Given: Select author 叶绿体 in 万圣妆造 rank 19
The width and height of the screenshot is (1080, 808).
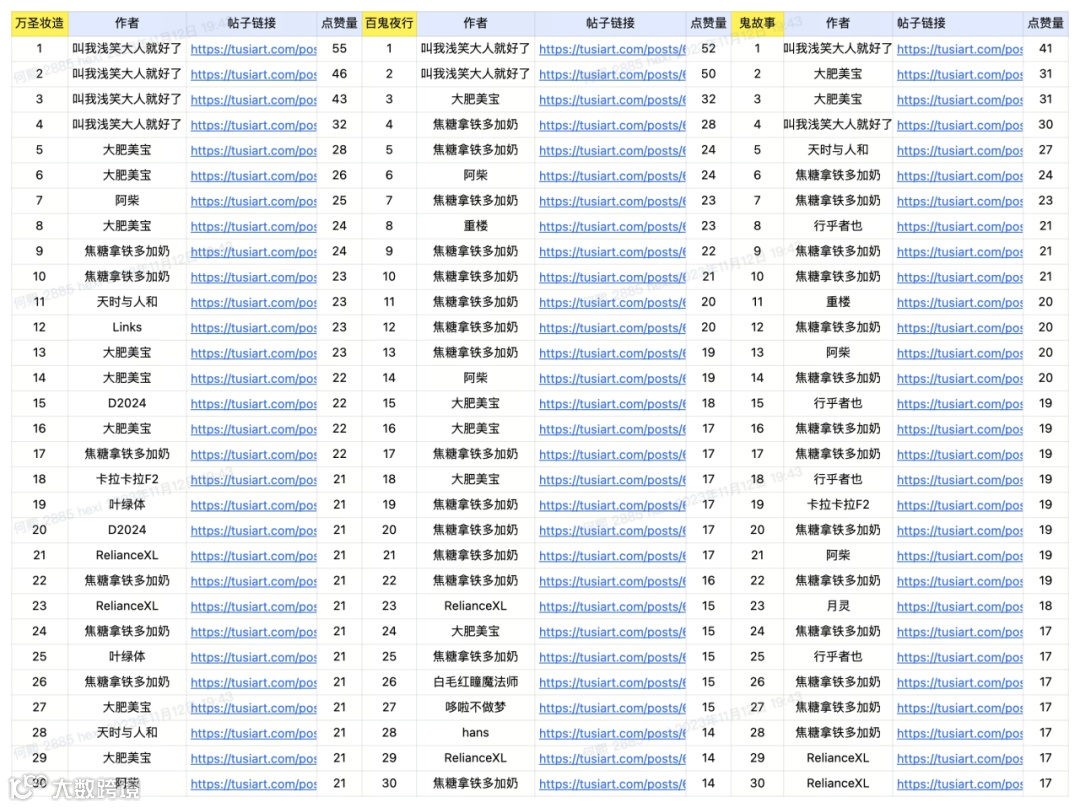Looking at the screenshot, I should (127, 504).
